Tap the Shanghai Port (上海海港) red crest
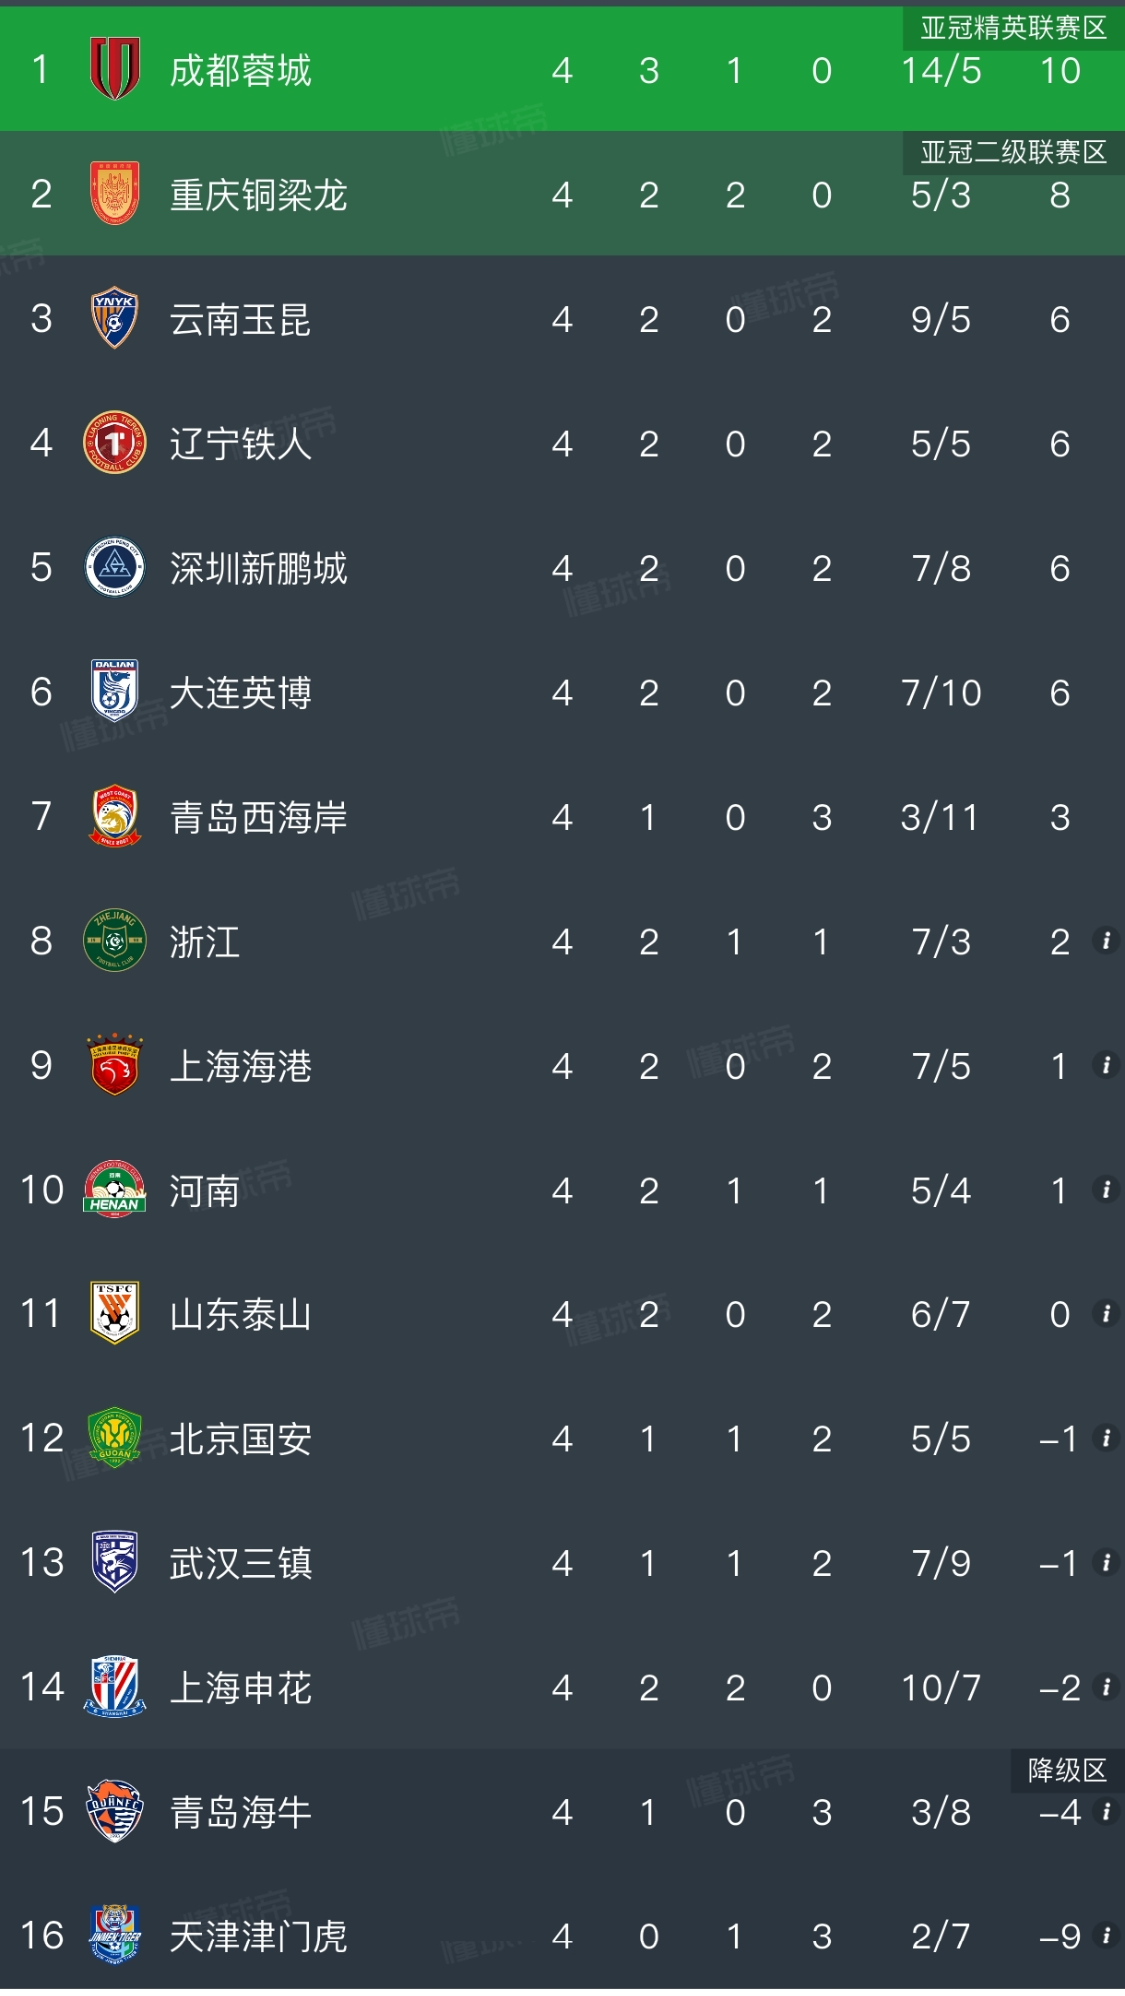Image resolution: width=1125 pixels, height=1996 pixels. tap(114, 1065)
